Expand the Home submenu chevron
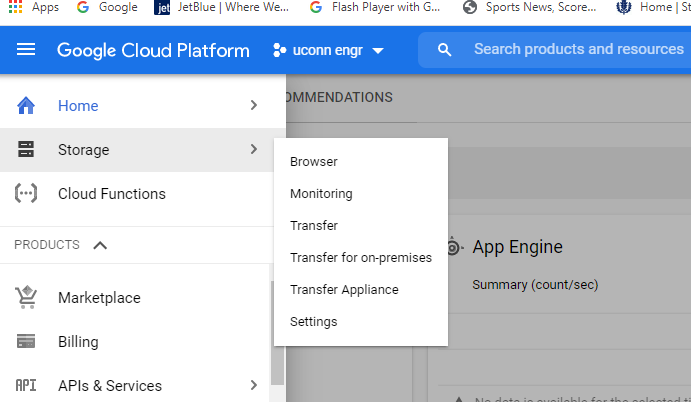The height and width of the screenshot is (402, 691). (253, 105)
